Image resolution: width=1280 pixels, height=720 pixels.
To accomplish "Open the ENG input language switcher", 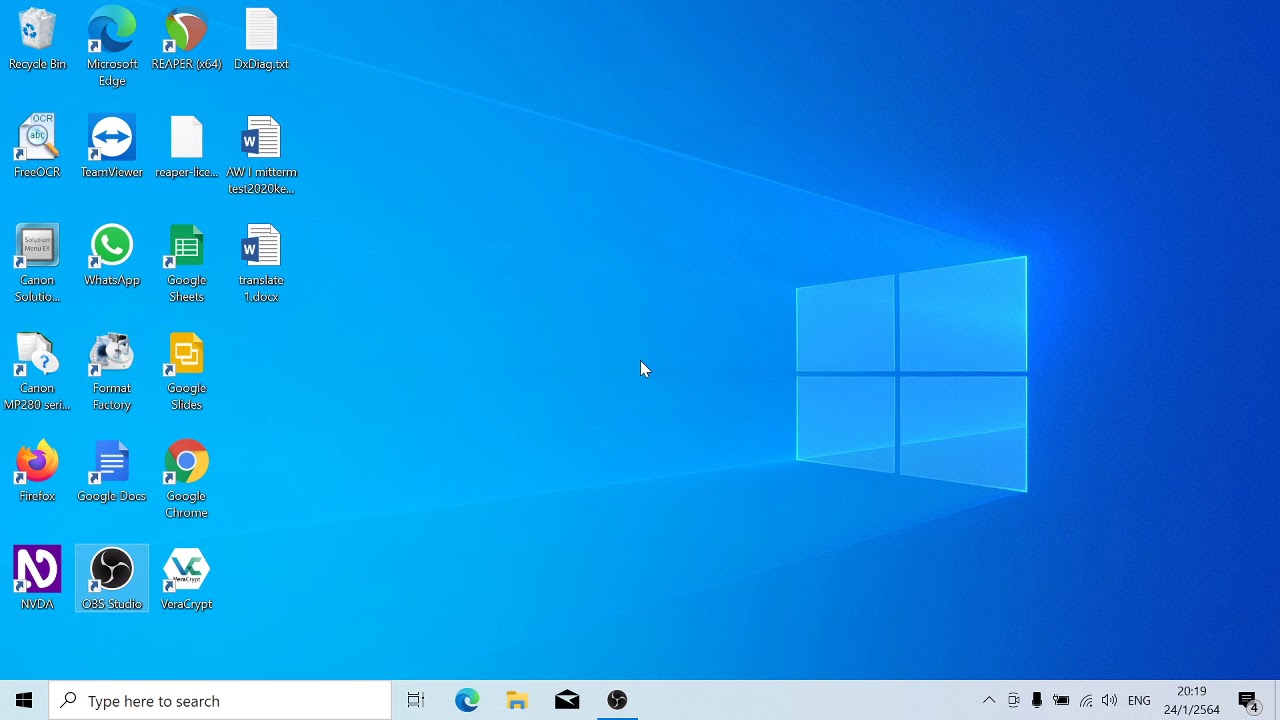I will (1139, 700).
